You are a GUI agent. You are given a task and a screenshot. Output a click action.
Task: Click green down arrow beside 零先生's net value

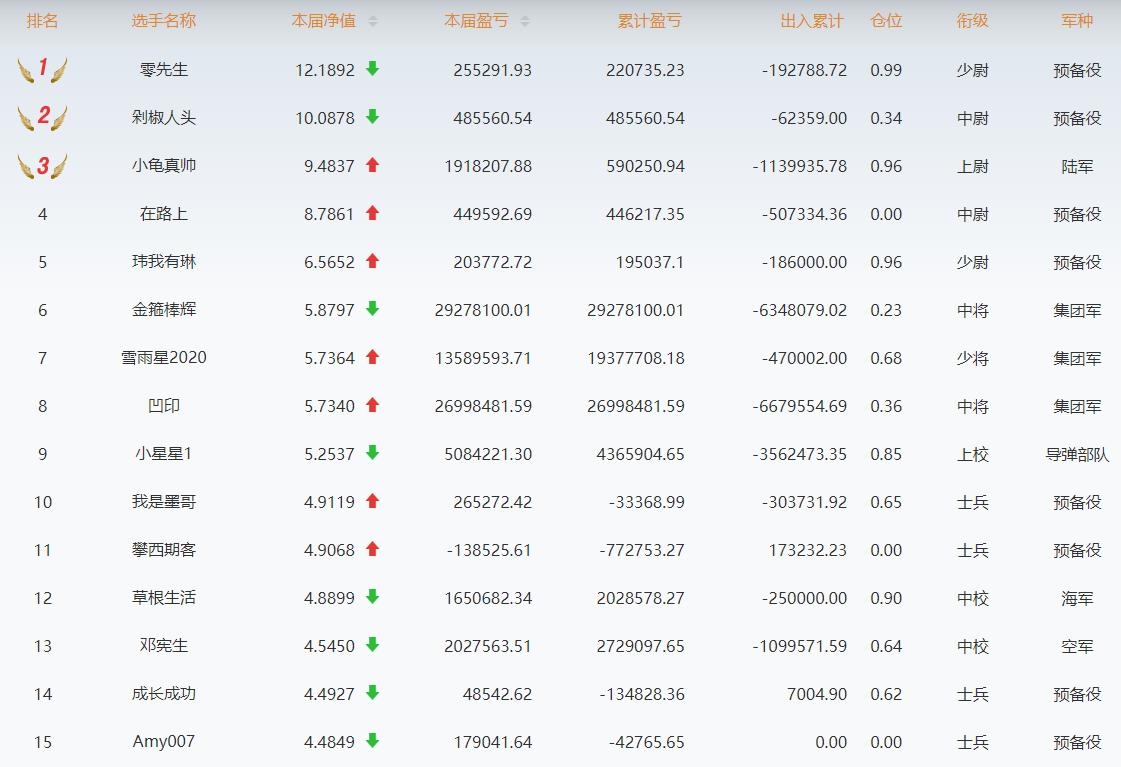tap(373, 69)
